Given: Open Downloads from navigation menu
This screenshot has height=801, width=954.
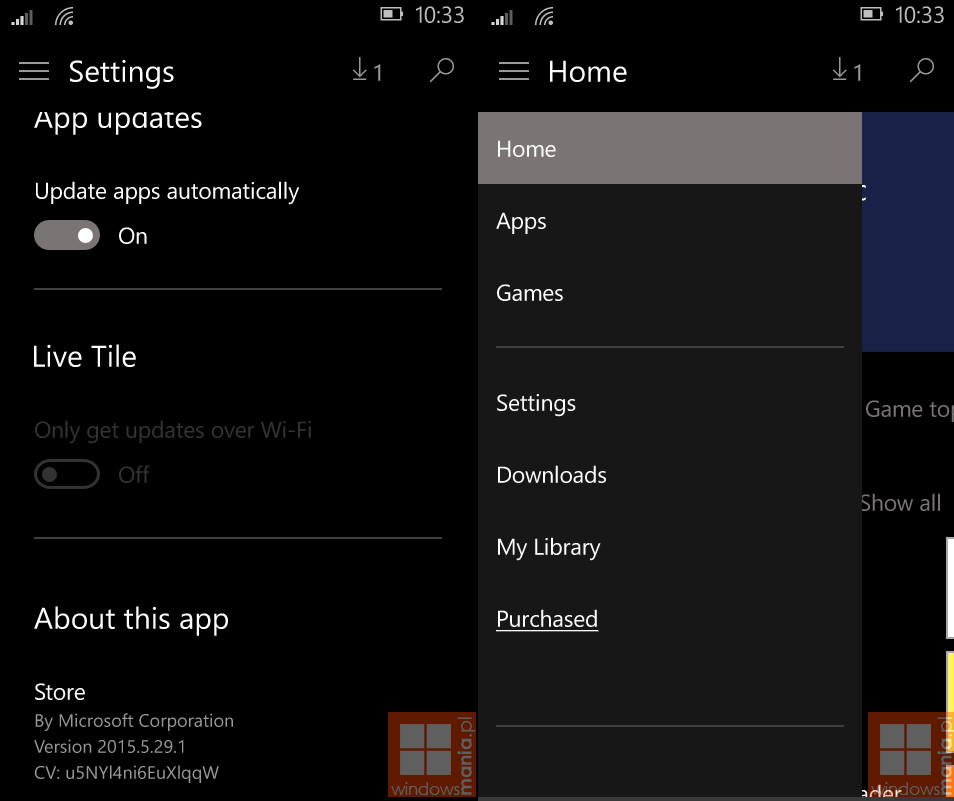Looking at the screenshot, I should 670,475.
